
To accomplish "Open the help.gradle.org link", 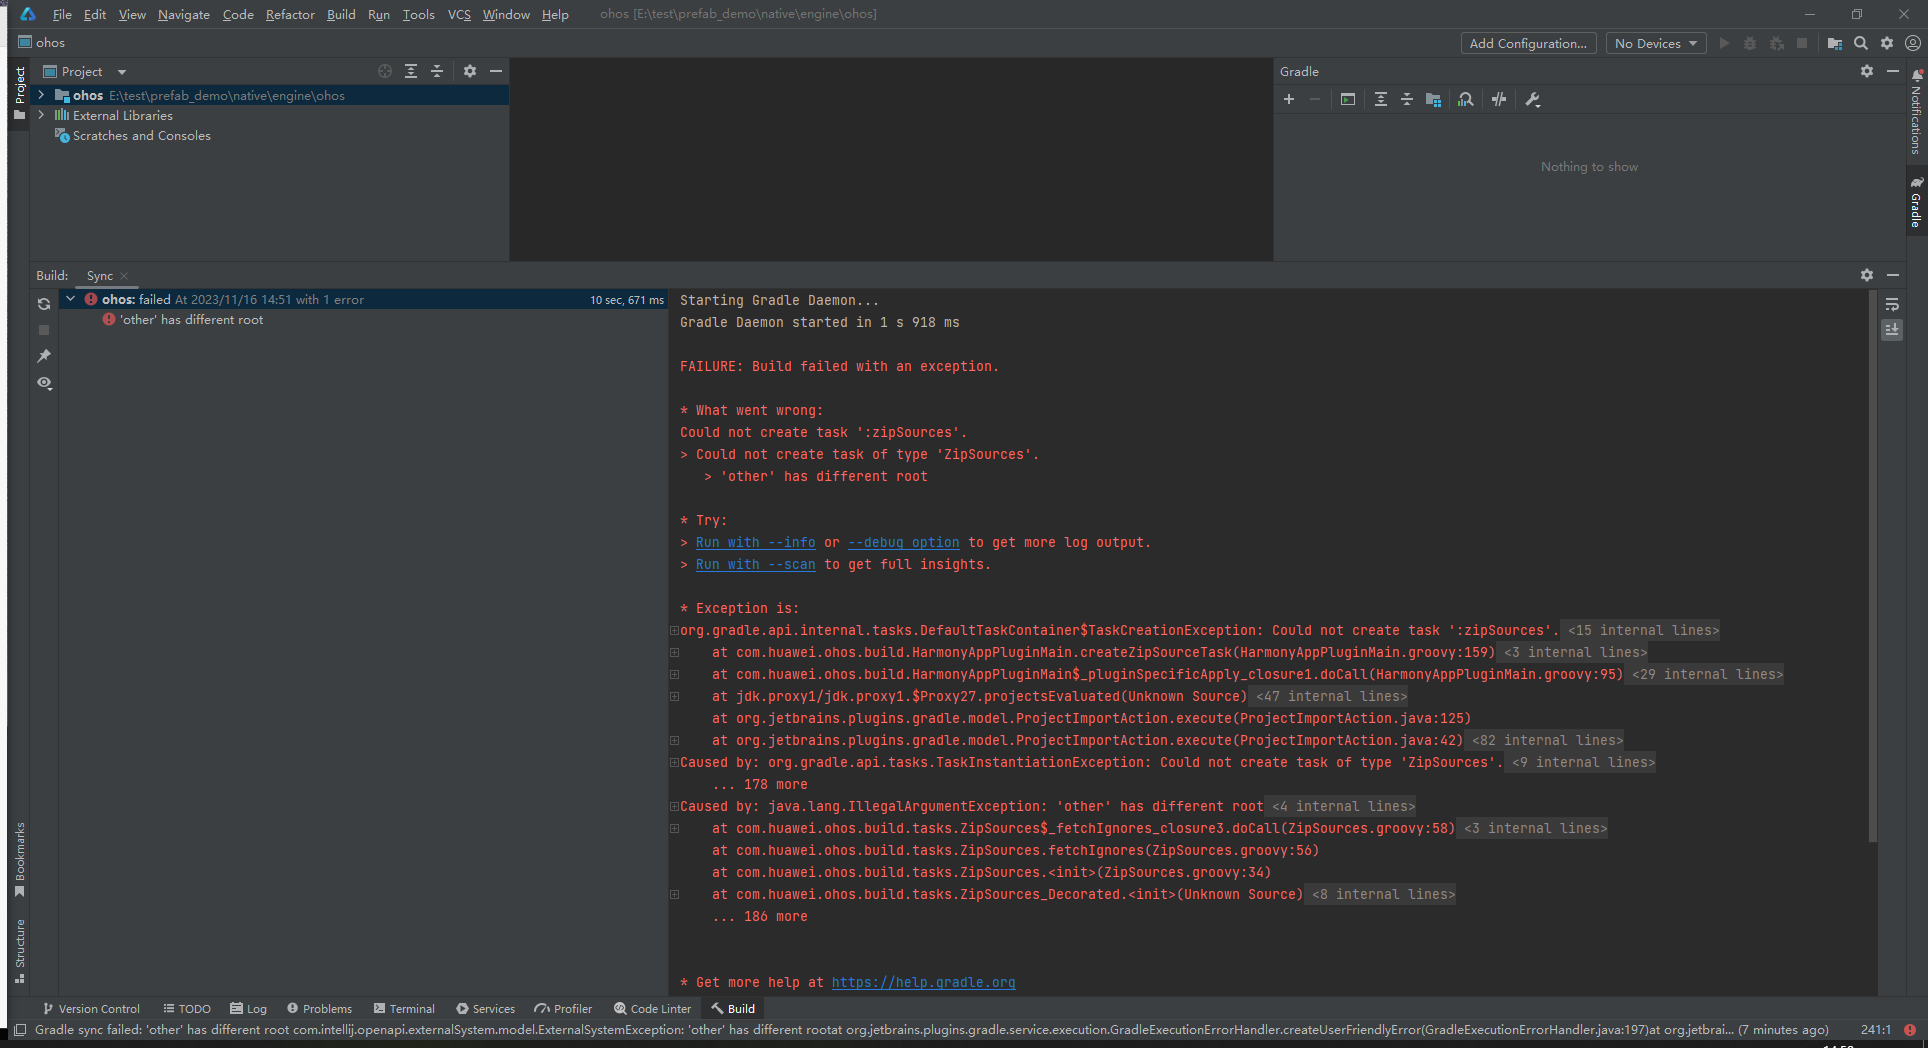I will tap(923, 982).
